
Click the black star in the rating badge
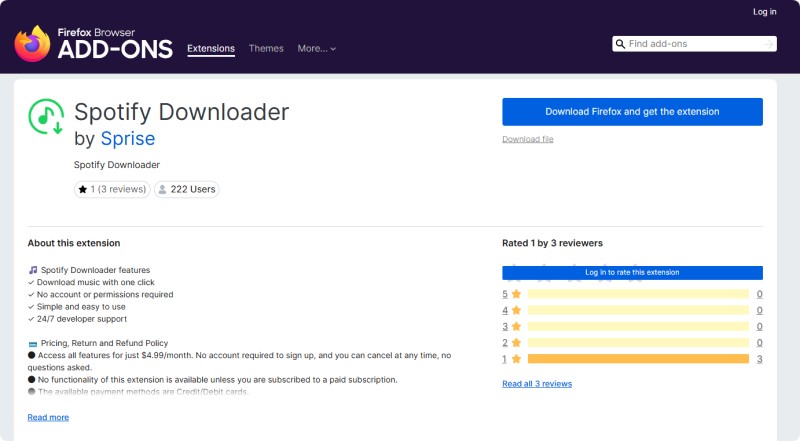(x=83, y=189)
